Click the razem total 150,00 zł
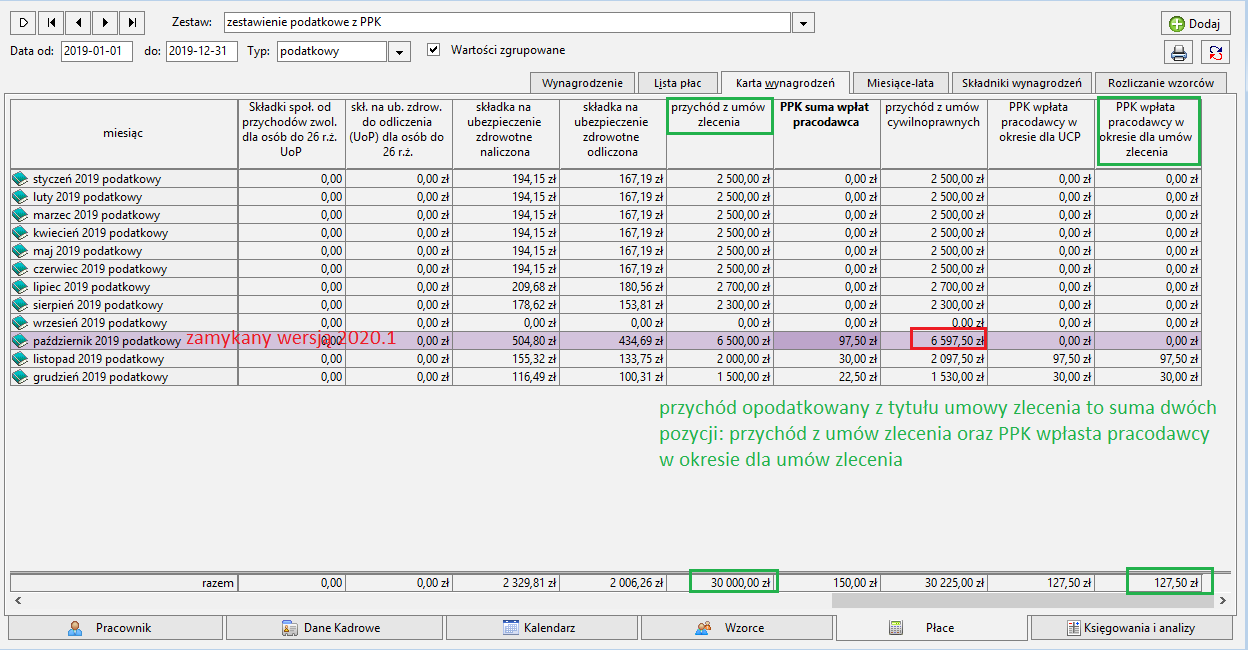 pyautogui.click(x=826, y=582)
